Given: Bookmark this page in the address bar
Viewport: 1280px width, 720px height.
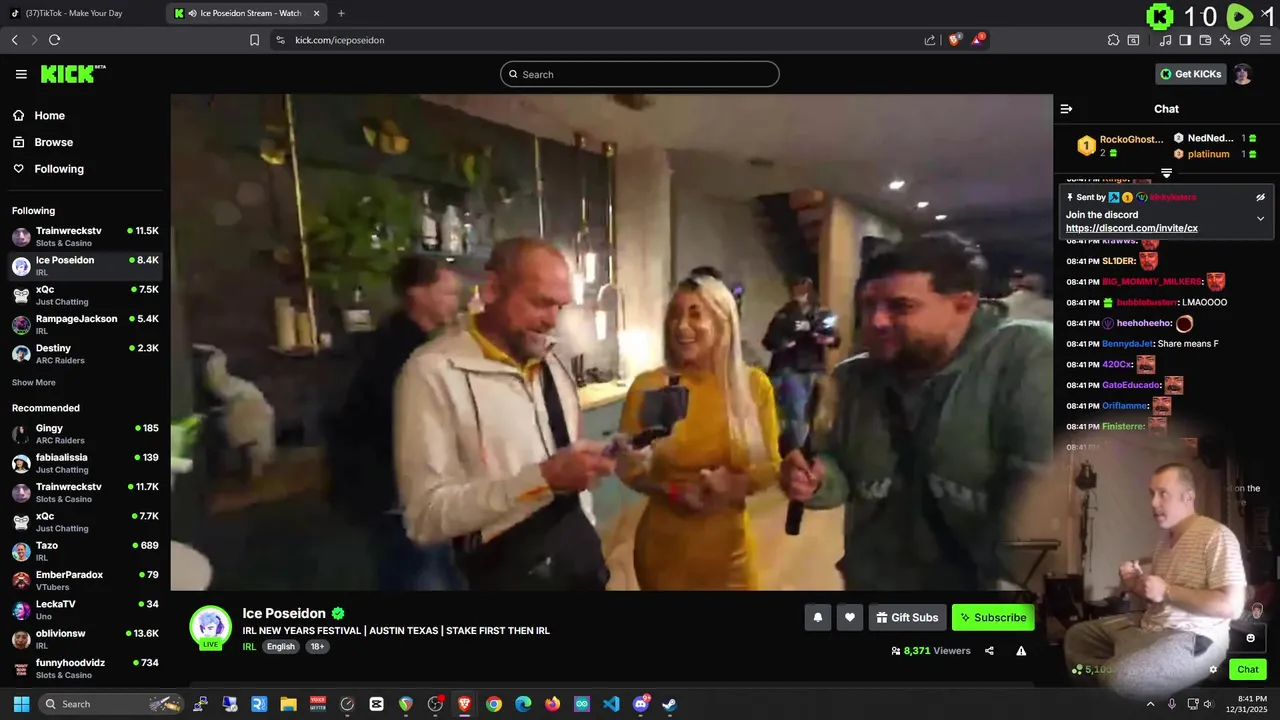Looking at the screenshot, I should [254, 40].
